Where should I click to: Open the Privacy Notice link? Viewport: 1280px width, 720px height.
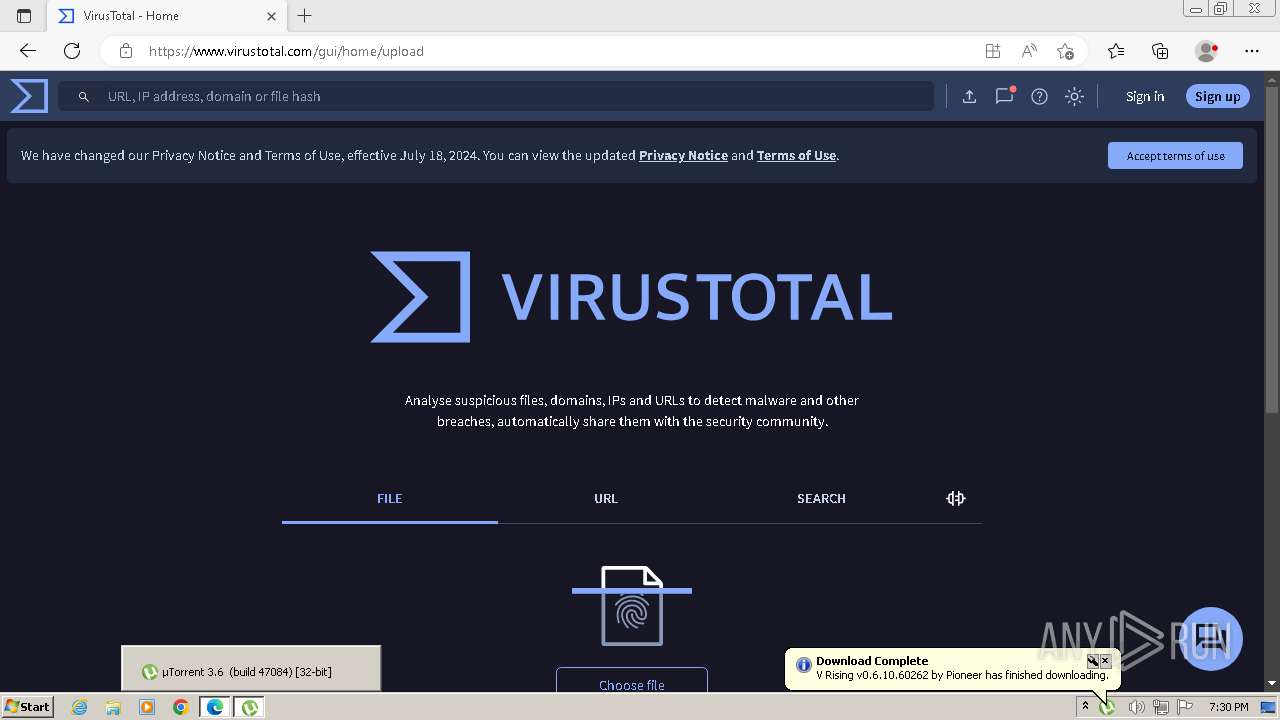pos(683,155)
